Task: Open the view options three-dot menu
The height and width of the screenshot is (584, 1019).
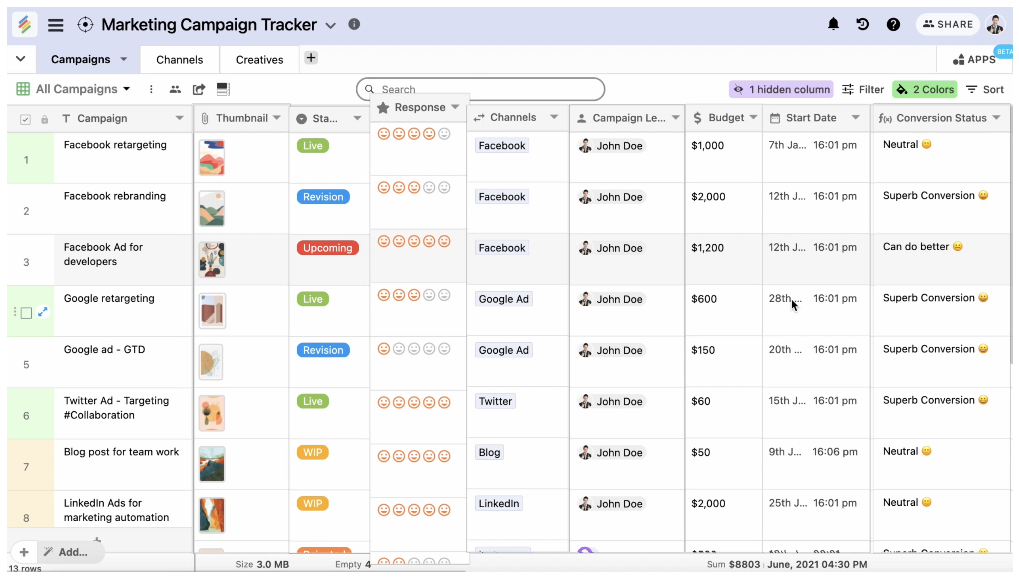Action: (x=151, y=90)
